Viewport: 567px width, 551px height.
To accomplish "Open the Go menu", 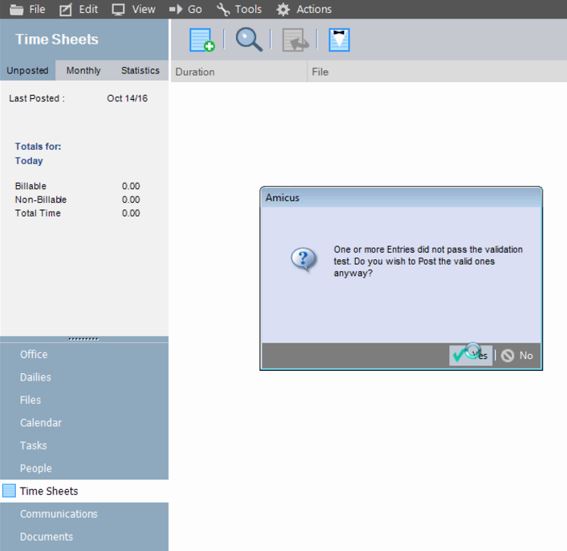I will pyautogui.click(x=186, y=9).
